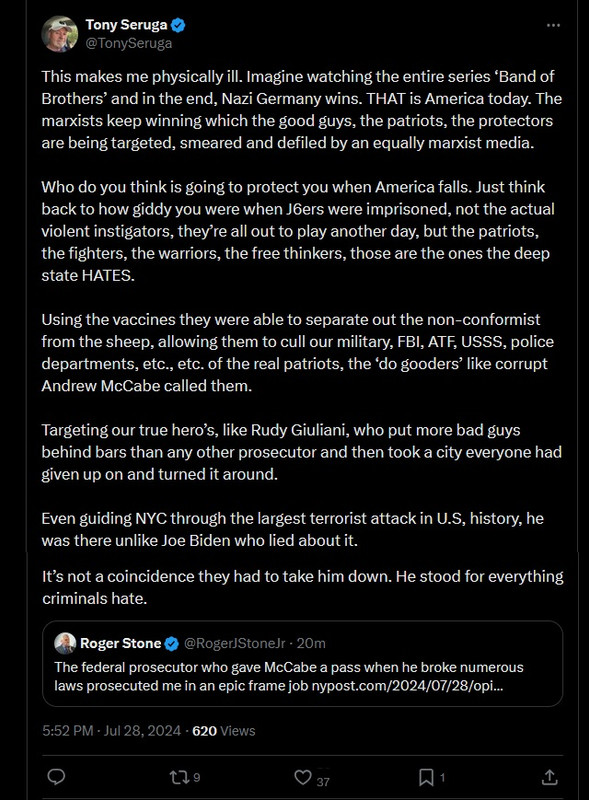The height and width of the screenshot is (800, 589).
Task: Click the 5:52 PM Jul 28, 2024 timestamp
Action: [x=111, y=731]
